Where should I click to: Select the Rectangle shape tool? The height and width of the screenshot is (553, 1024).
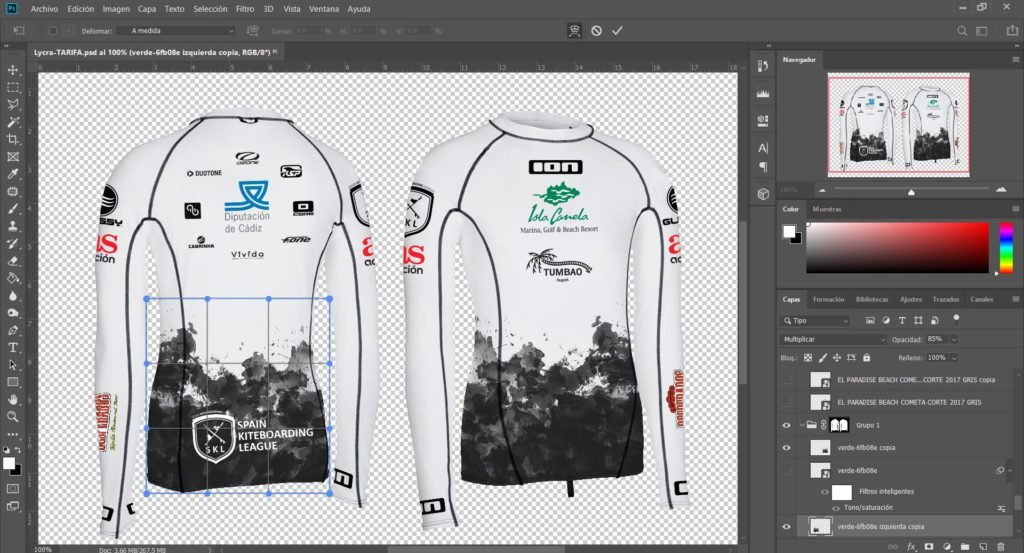(x=12, y=382)
